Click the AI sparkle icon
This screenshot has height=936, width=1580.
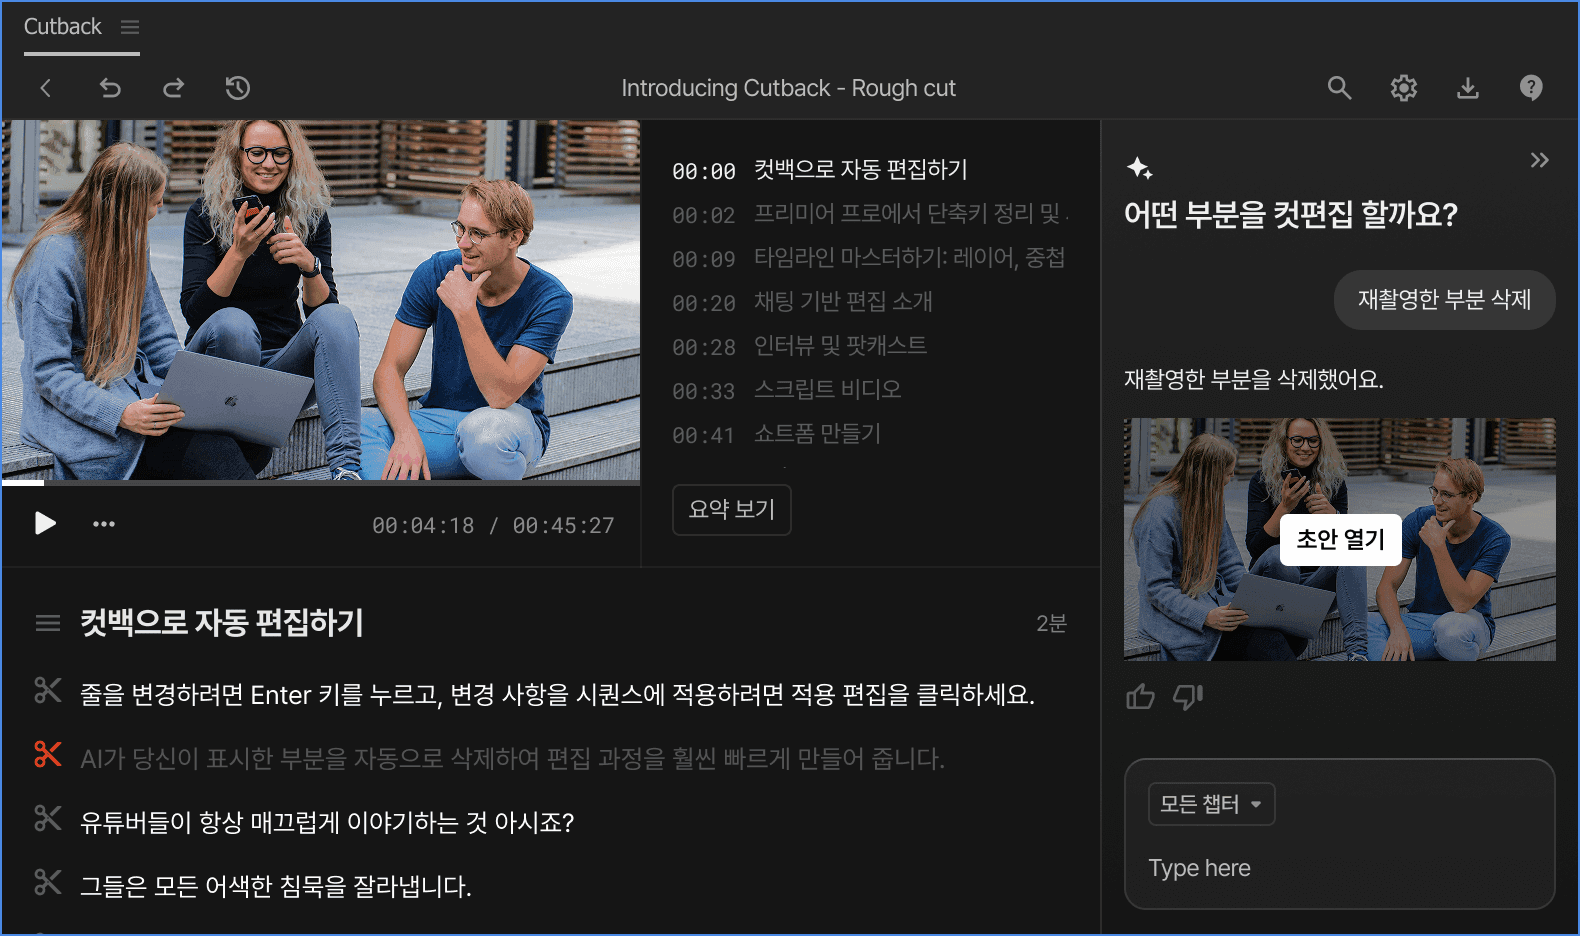point(1139,168)
